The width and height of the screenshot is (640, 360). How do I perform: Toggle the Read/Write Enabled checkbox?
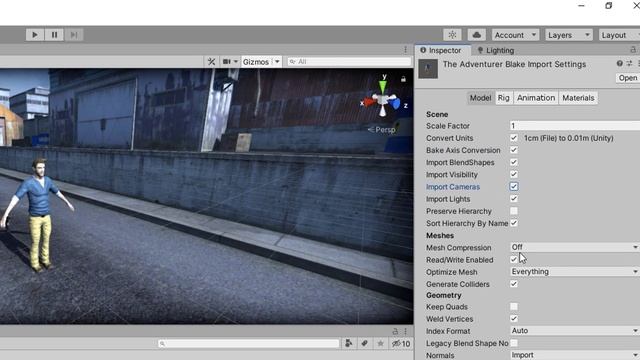point(514,260)
